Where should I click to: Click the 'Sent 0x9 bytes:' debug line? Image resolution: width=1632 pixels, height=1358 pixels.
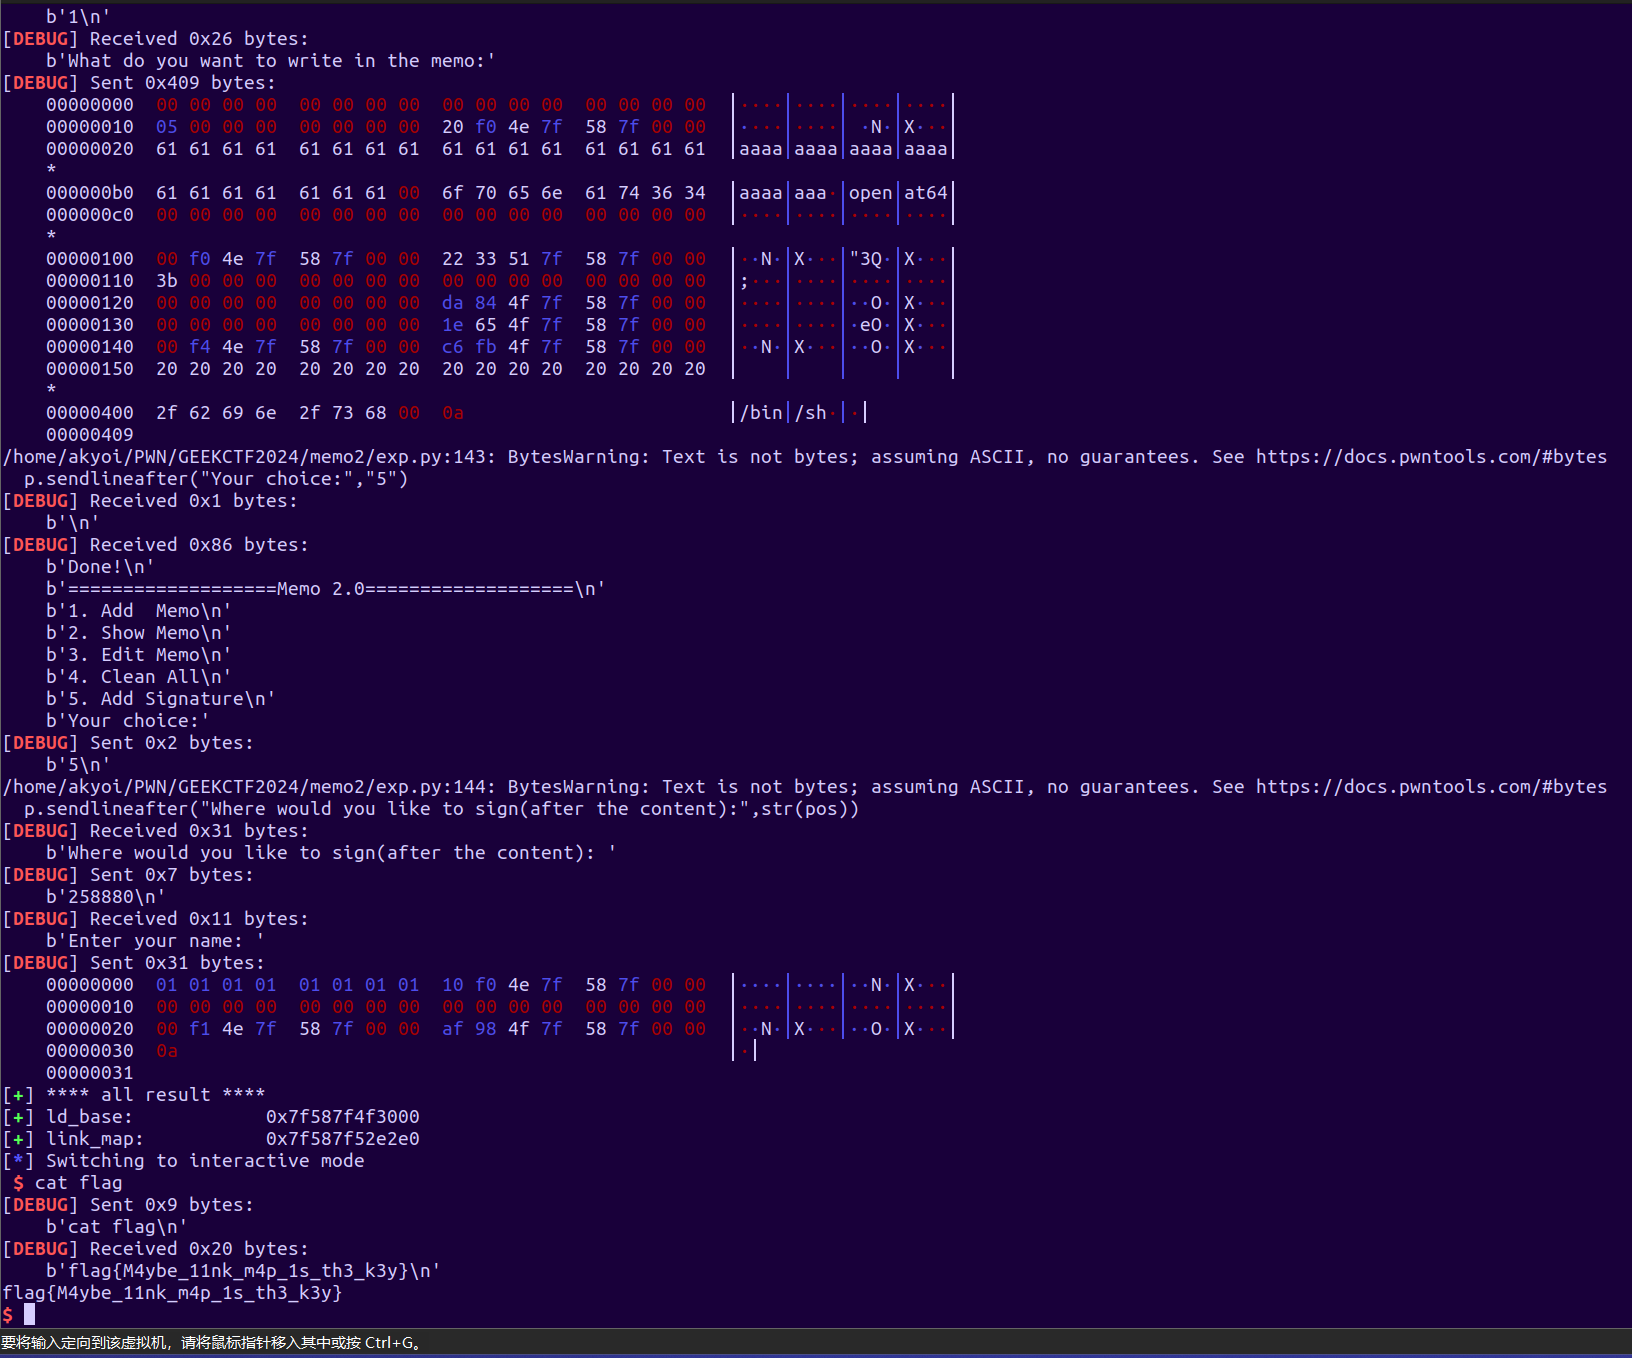(128, 1204)
